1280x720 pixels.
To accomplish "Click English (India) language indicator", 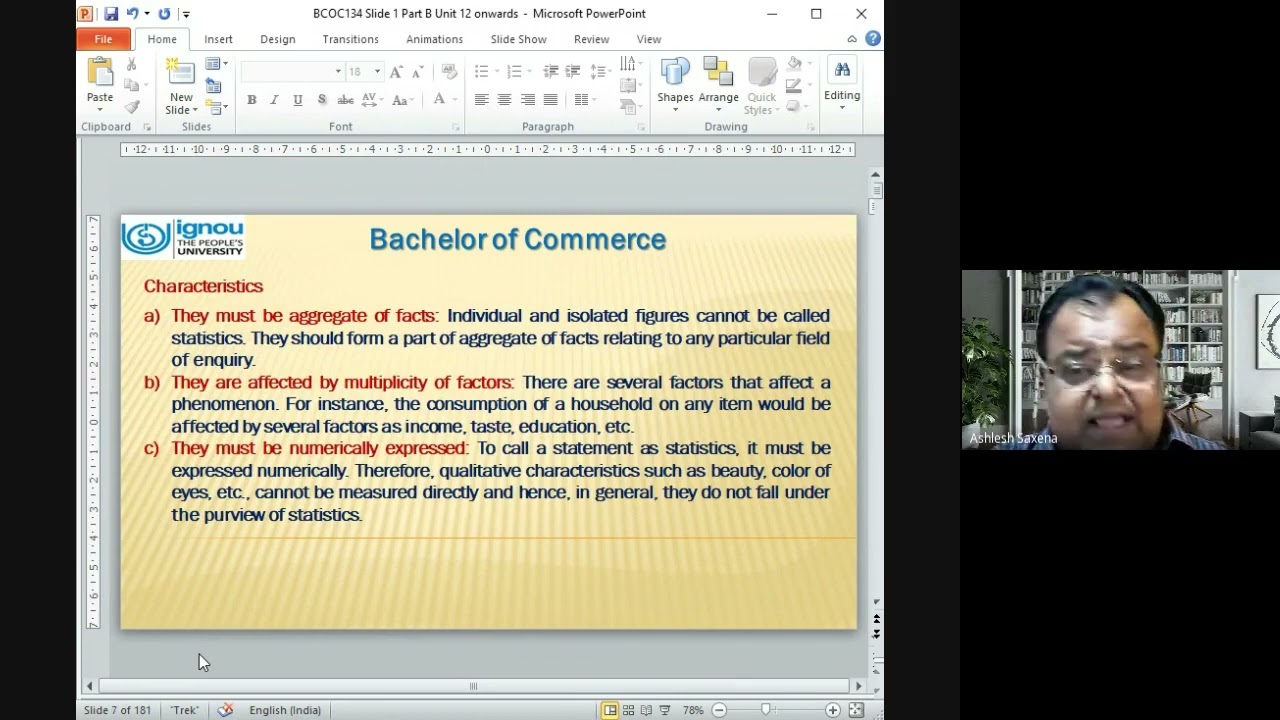I will tap(285, 710).
